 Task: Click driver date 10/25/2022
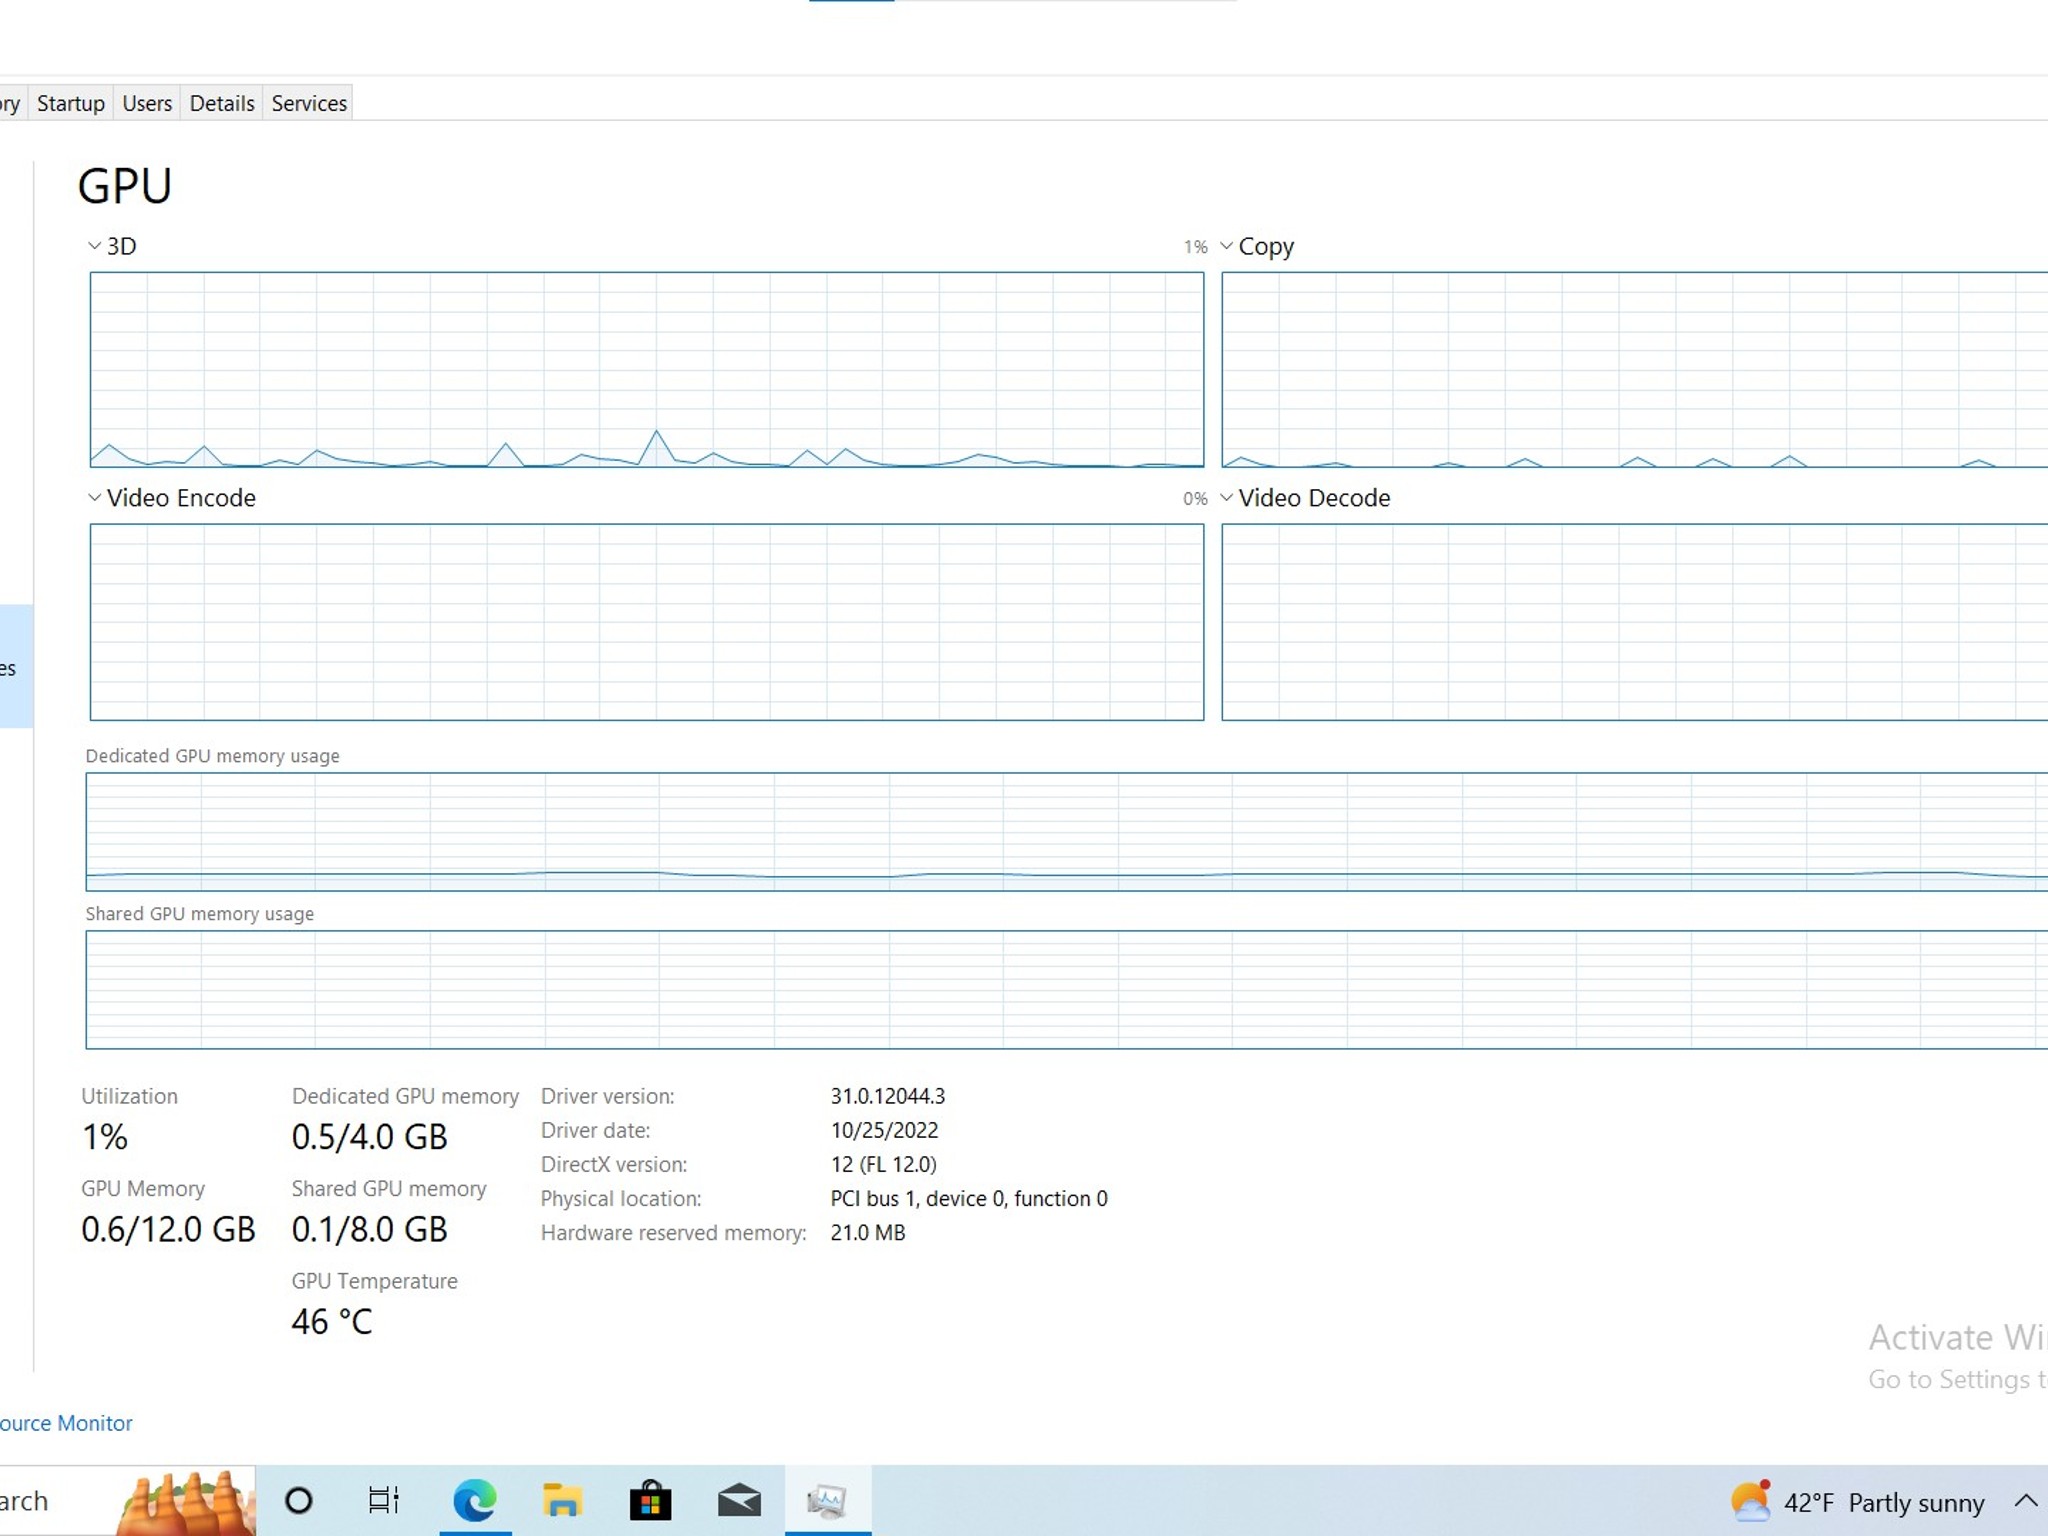(885, 1130)
